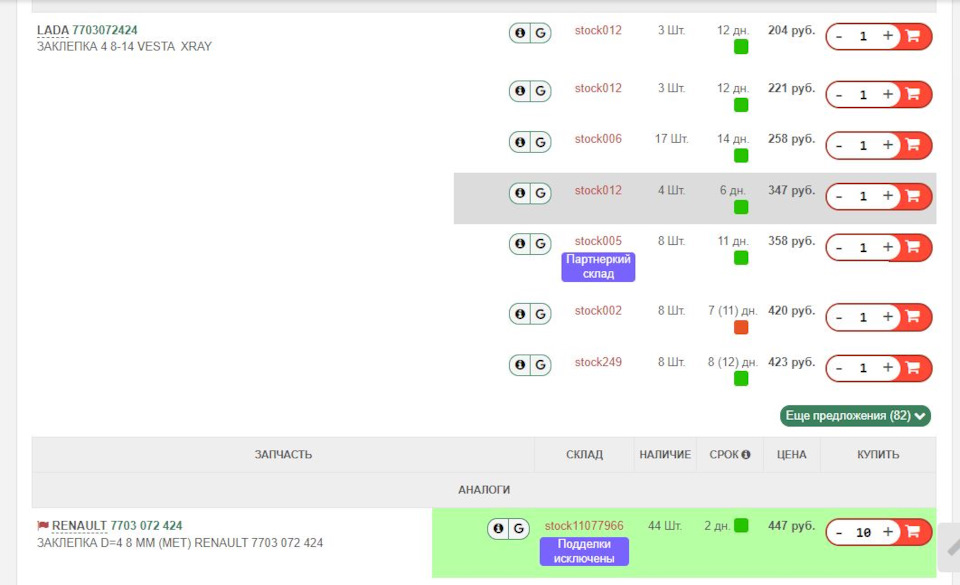
Task: Add the 258 руб. offer to cart
Action: 913,145
